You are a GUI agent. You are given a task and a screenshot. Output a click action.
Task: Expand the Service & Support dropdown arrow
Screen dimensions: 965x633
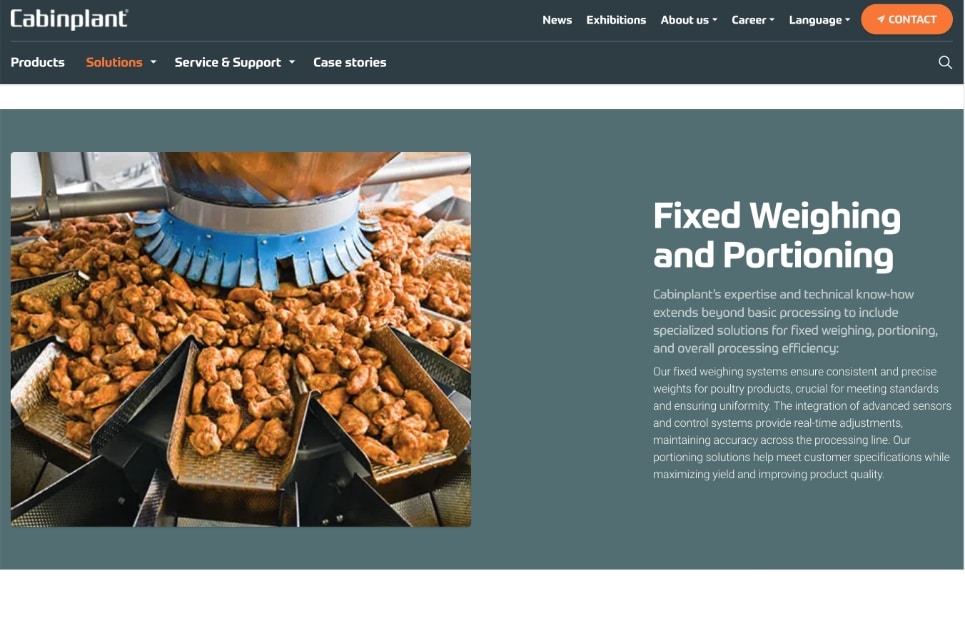tap(292, 62)
